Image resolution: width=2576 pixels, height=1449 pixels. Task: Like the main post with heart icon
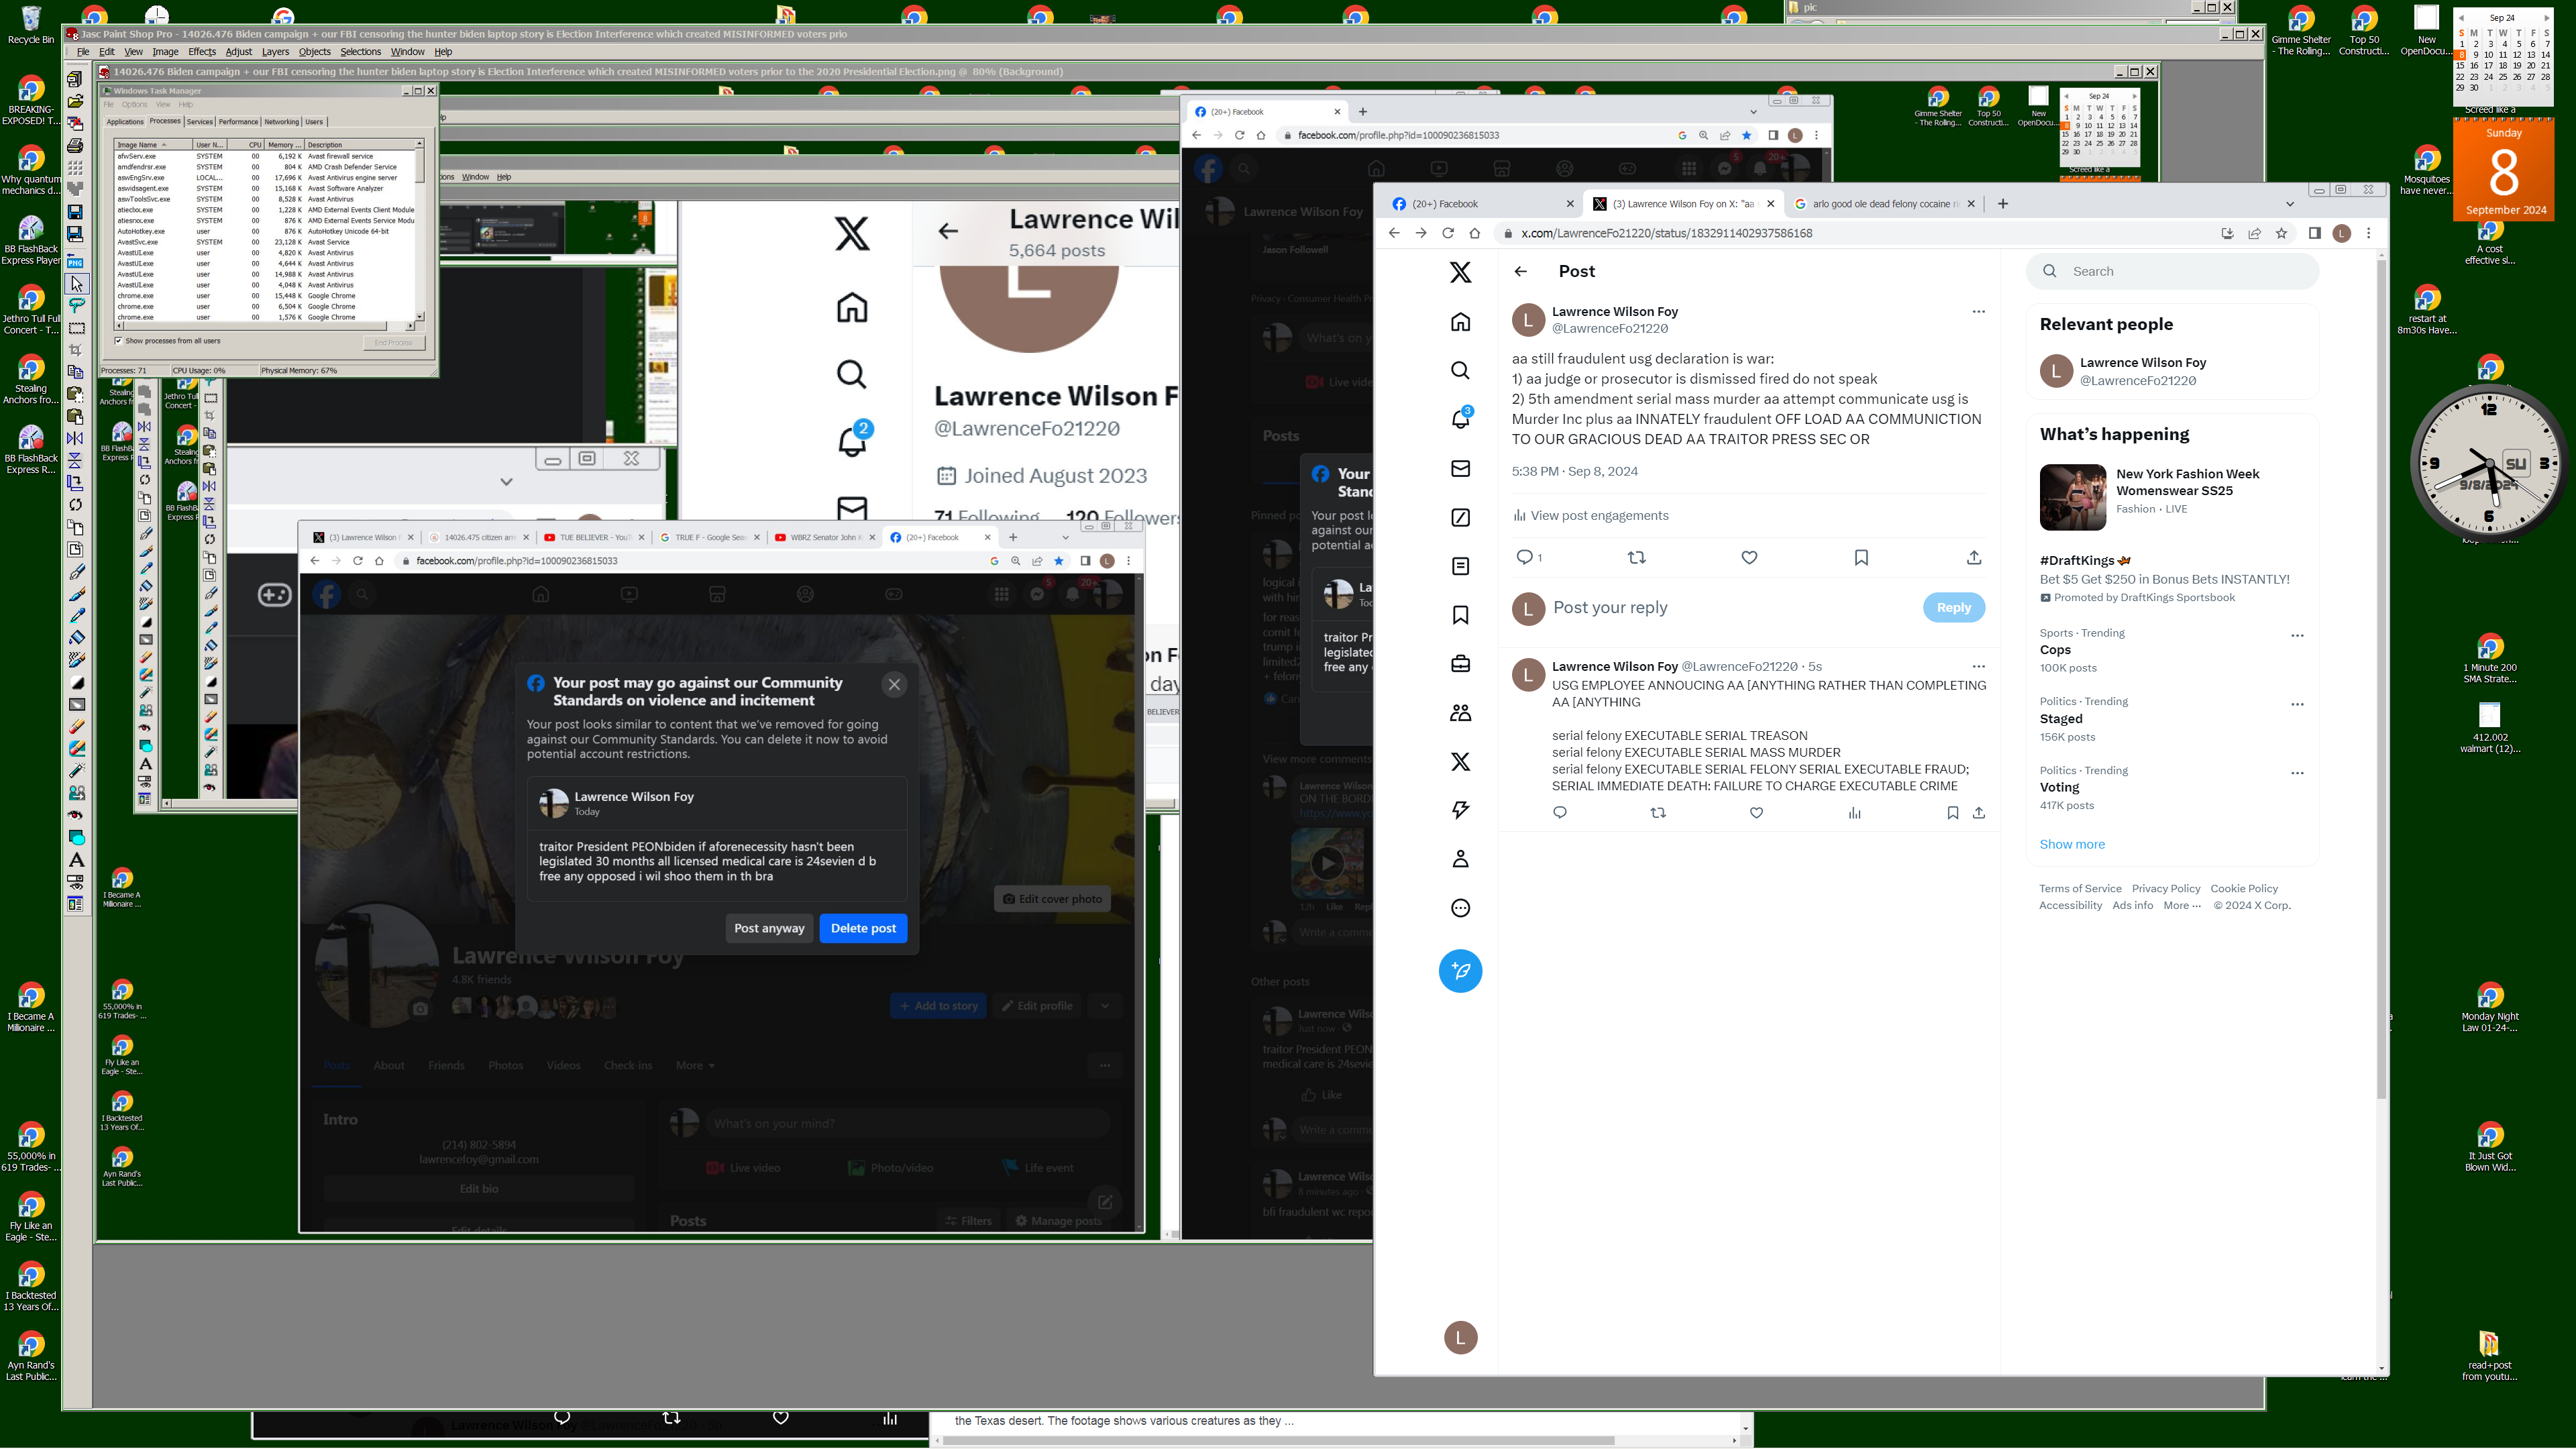click(x=1749, y=558)
